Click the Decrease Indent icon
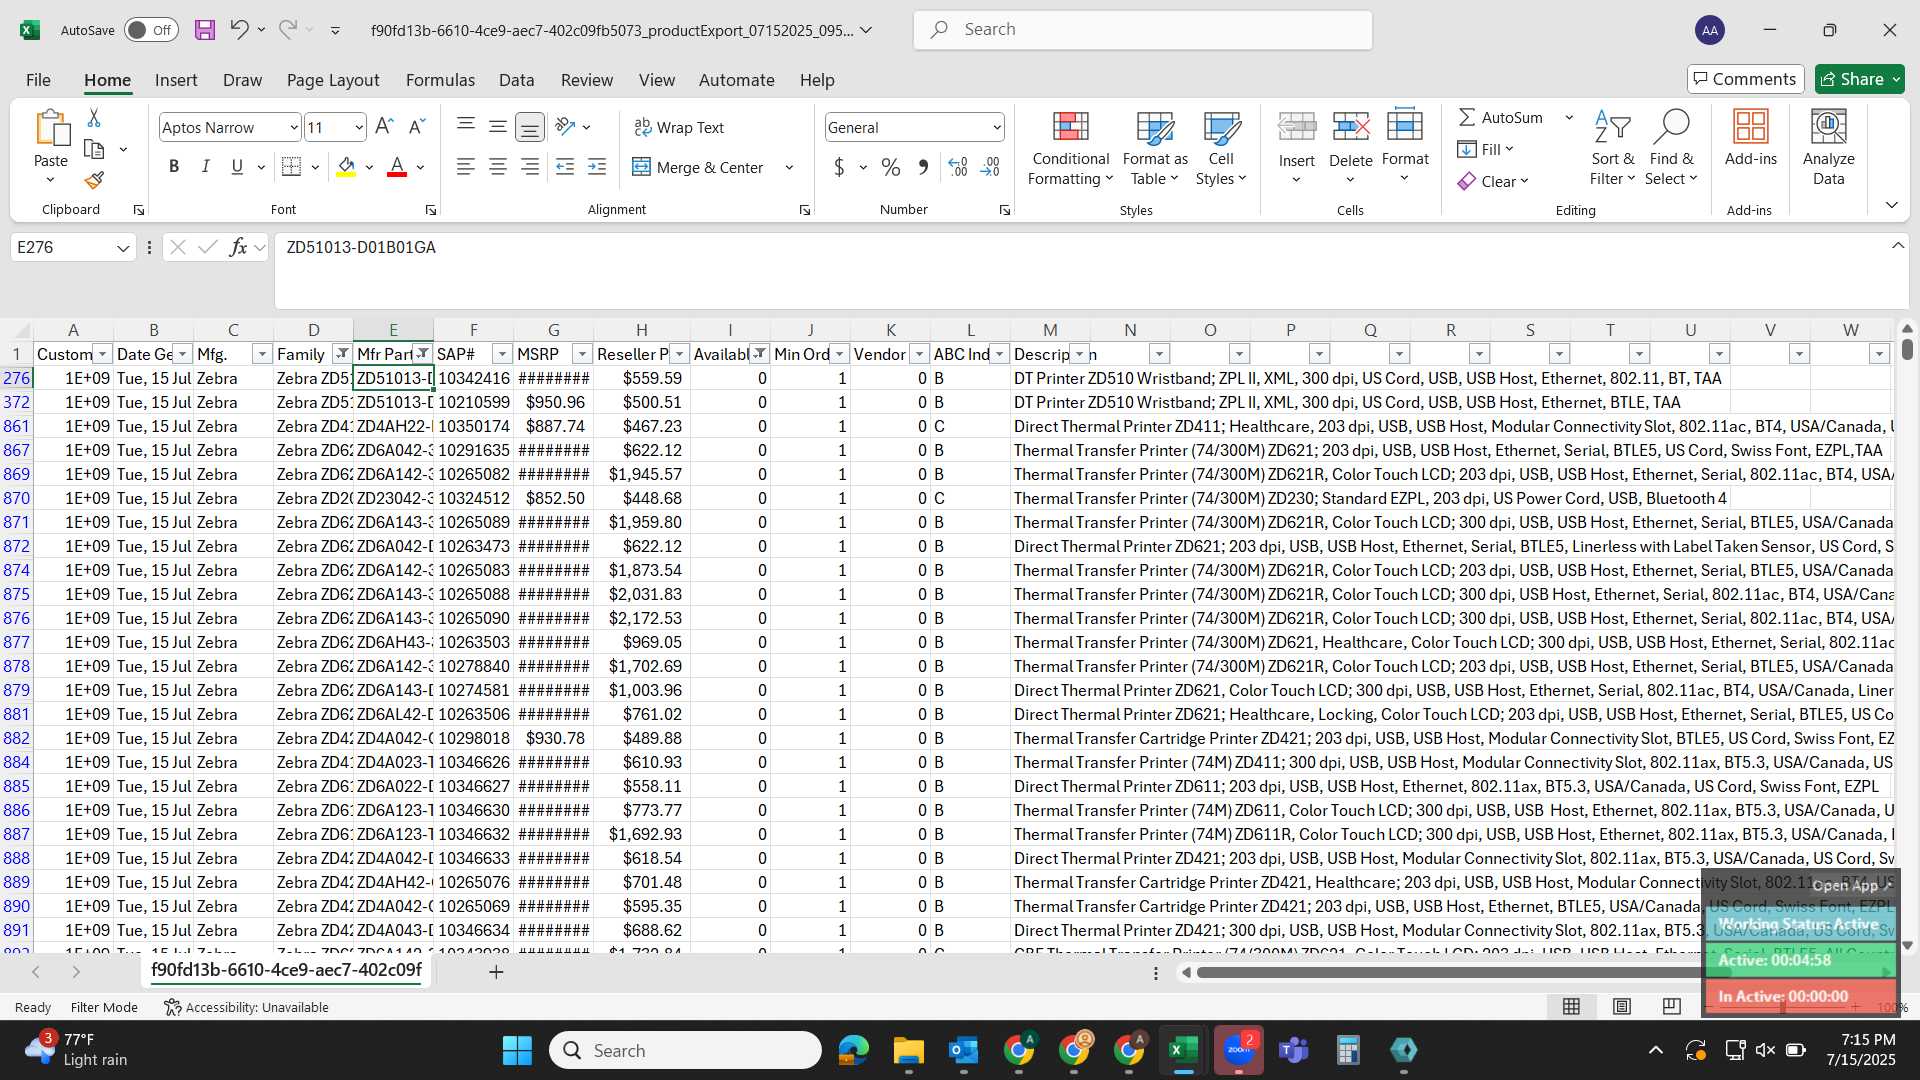The image size is (1920, 1080). click(x=565, y=167)
